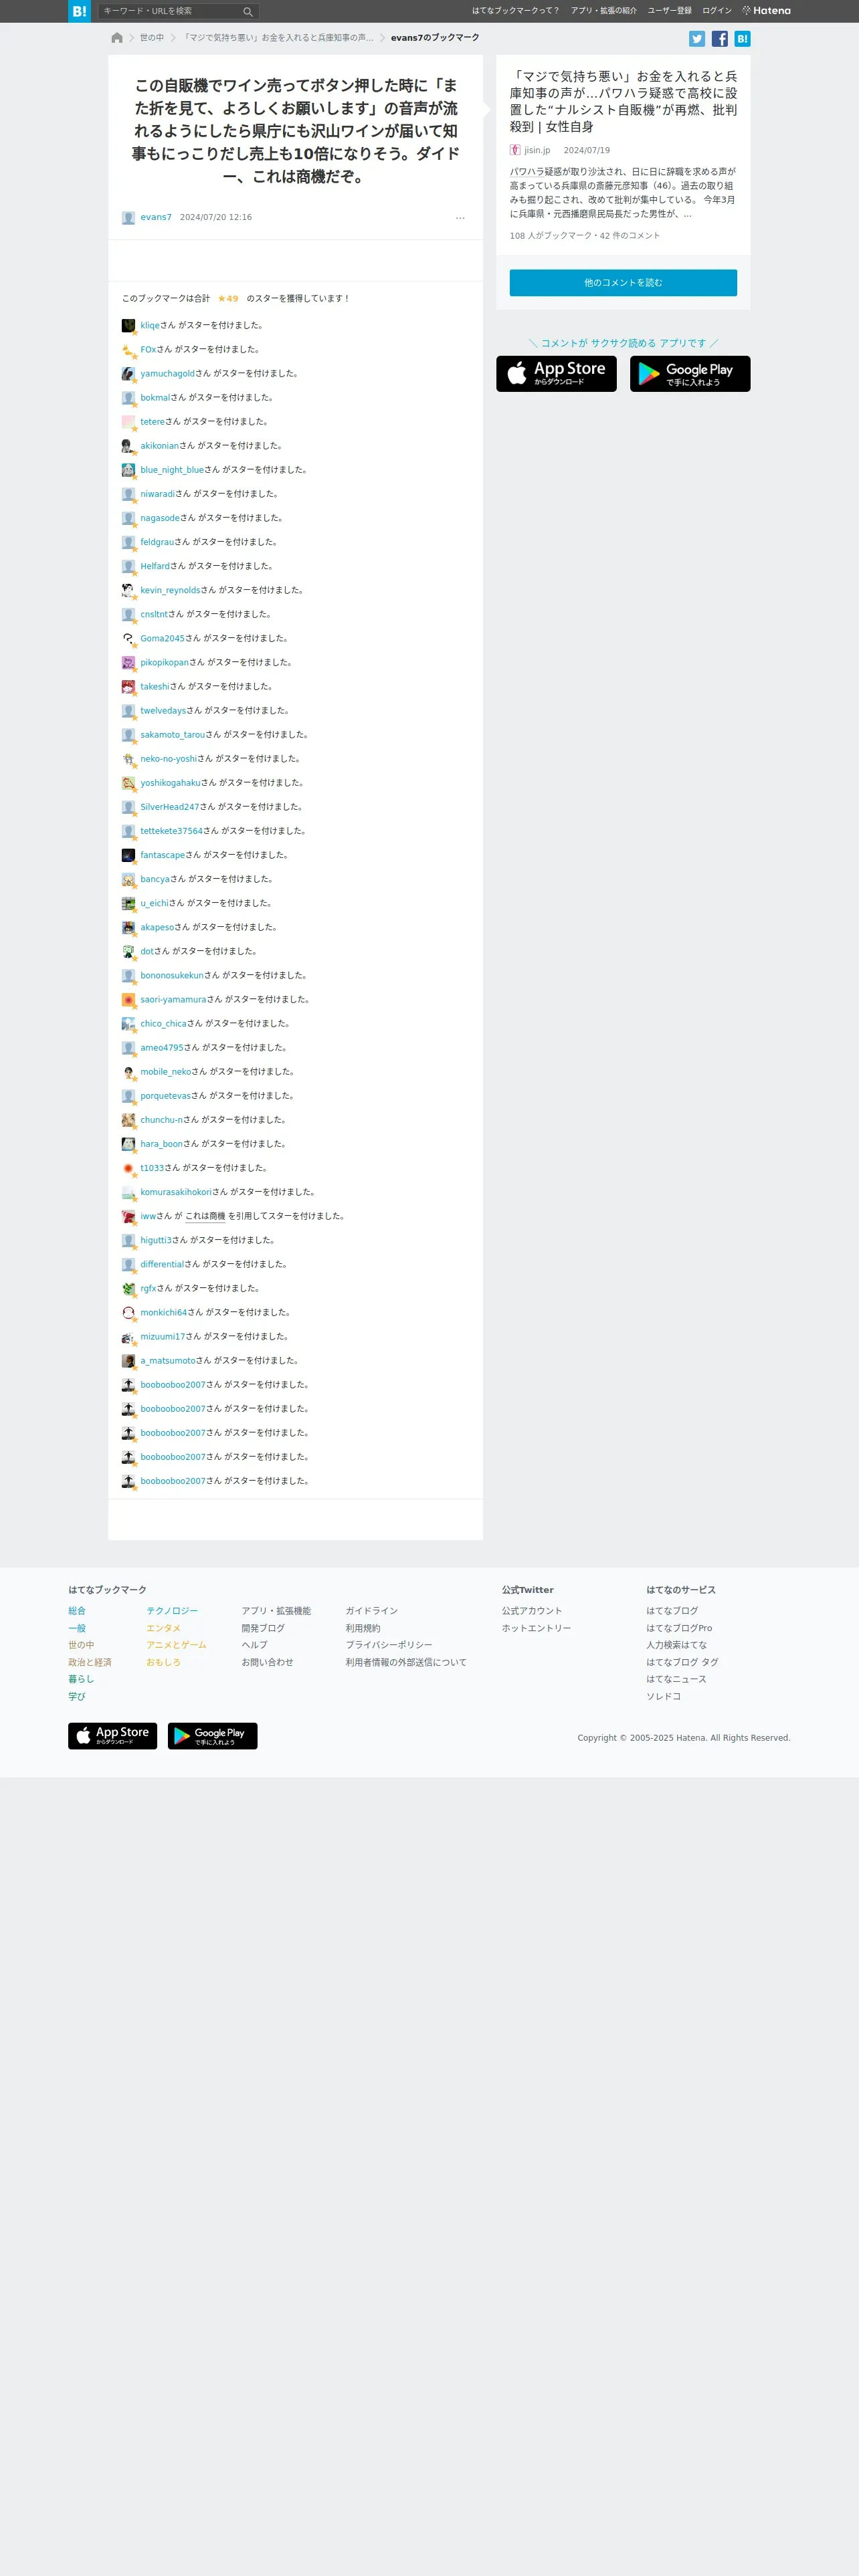This screenshot has width=859, height=2576.
Task: Open the 政治と経済 category in footer
Action: coord(90,1662)
